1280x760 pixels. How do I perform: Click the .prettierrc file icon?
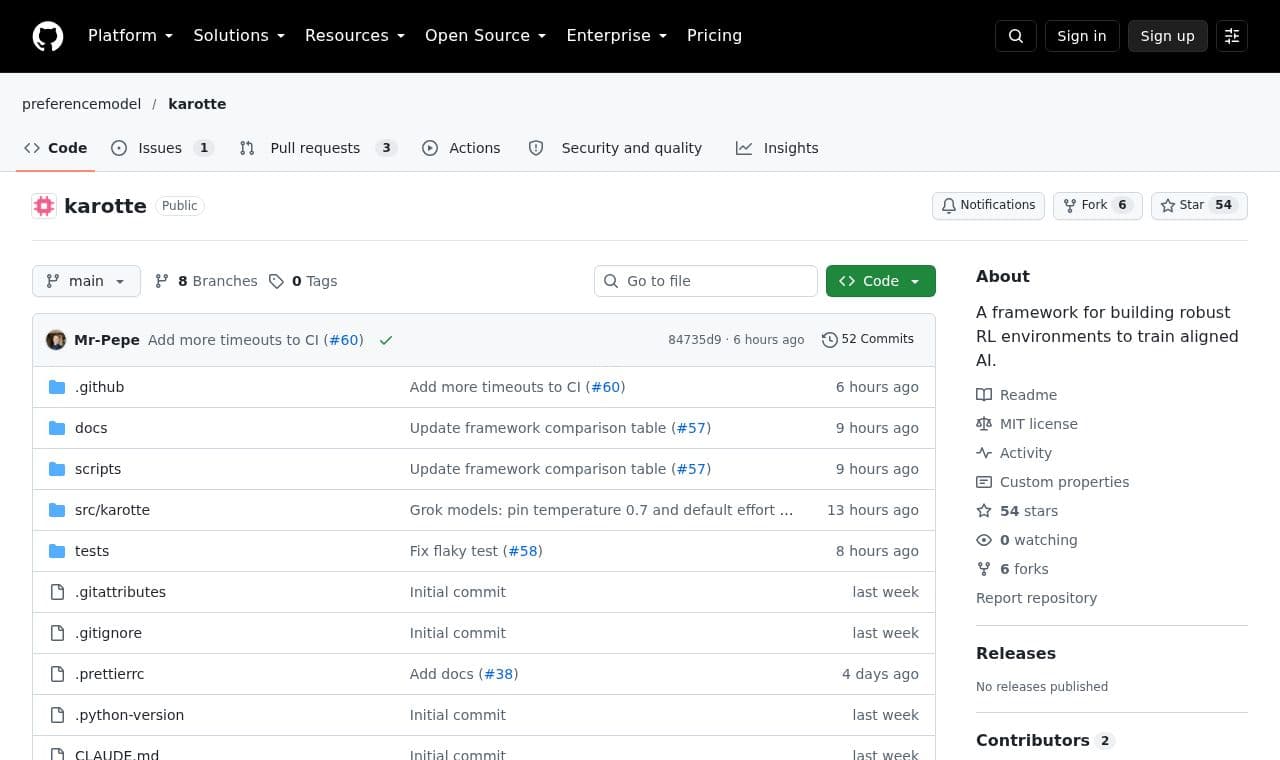pyautogui.click(x=57, y=674)
